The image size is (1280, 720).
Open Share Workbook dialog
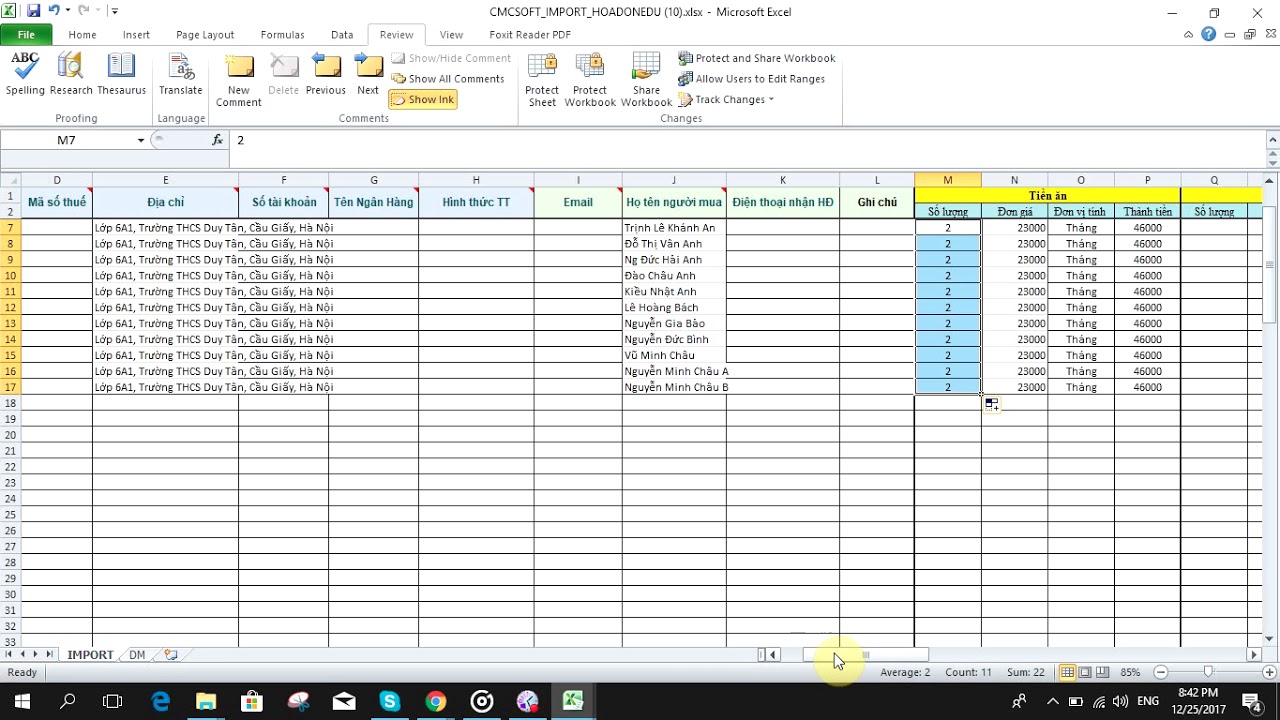tap(646, 80)
